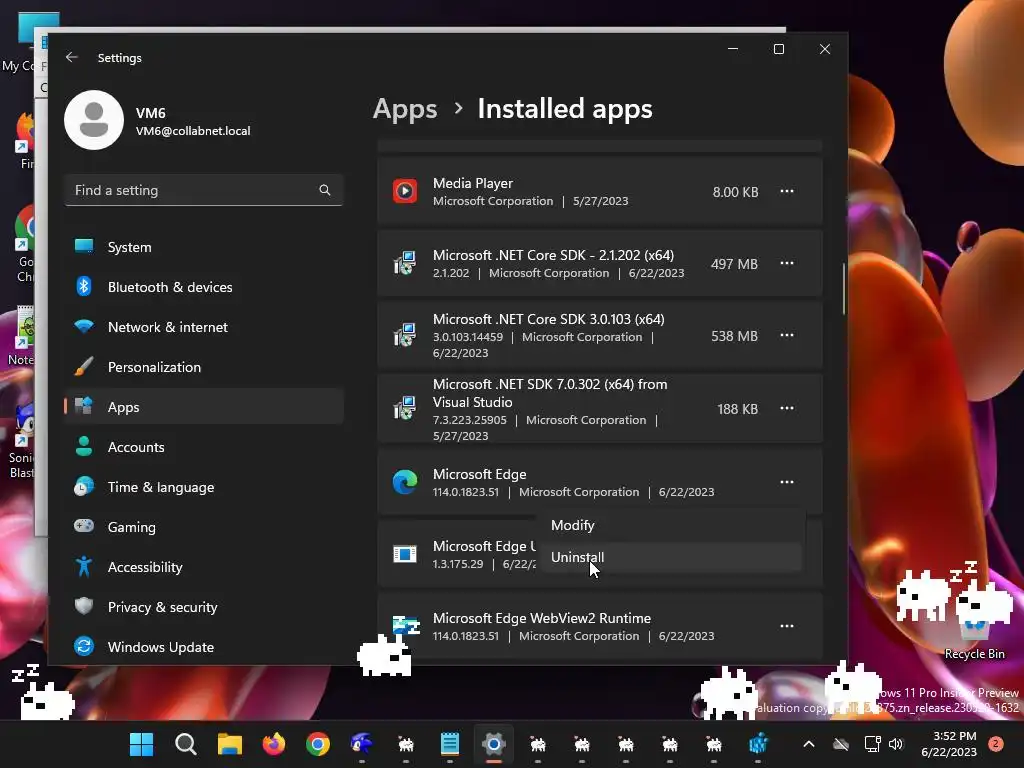Select the Apps category in sidebar
The width and height of the screenshot is (1024, 768).
point(204,407)
